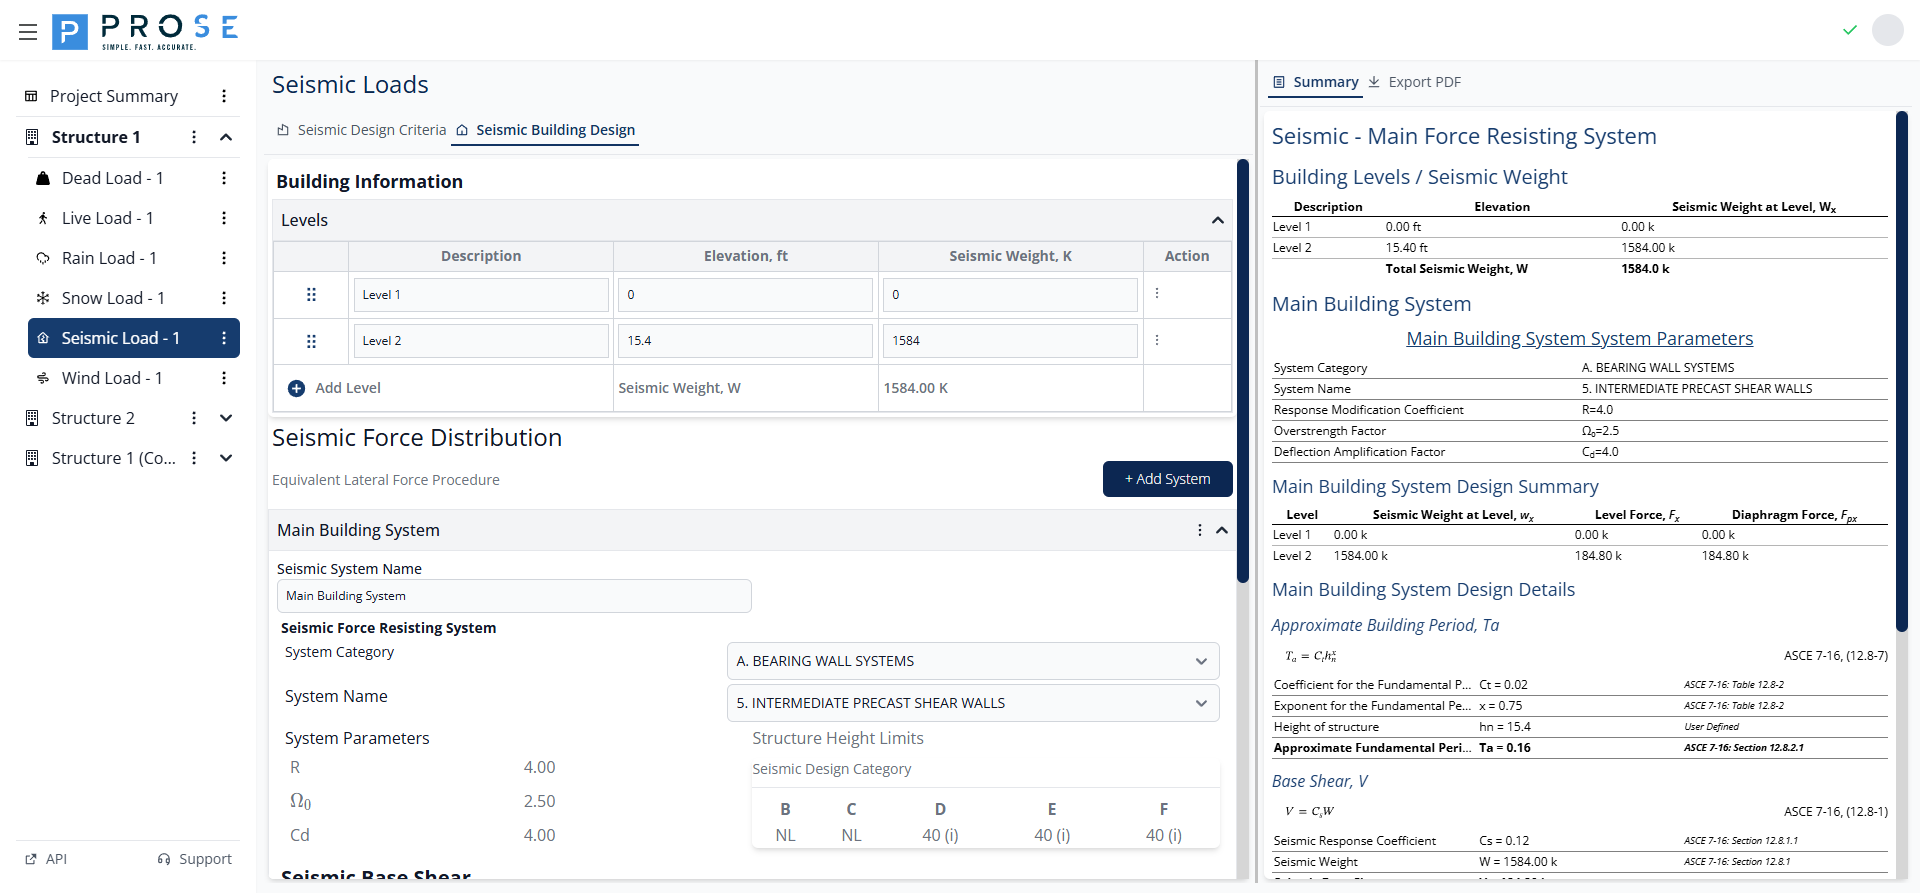The height and width of the screenshot is (893, 1920).
Task: Collapse the Structure 1 tree
Action: pyautogui.click(x=226, y=137)
